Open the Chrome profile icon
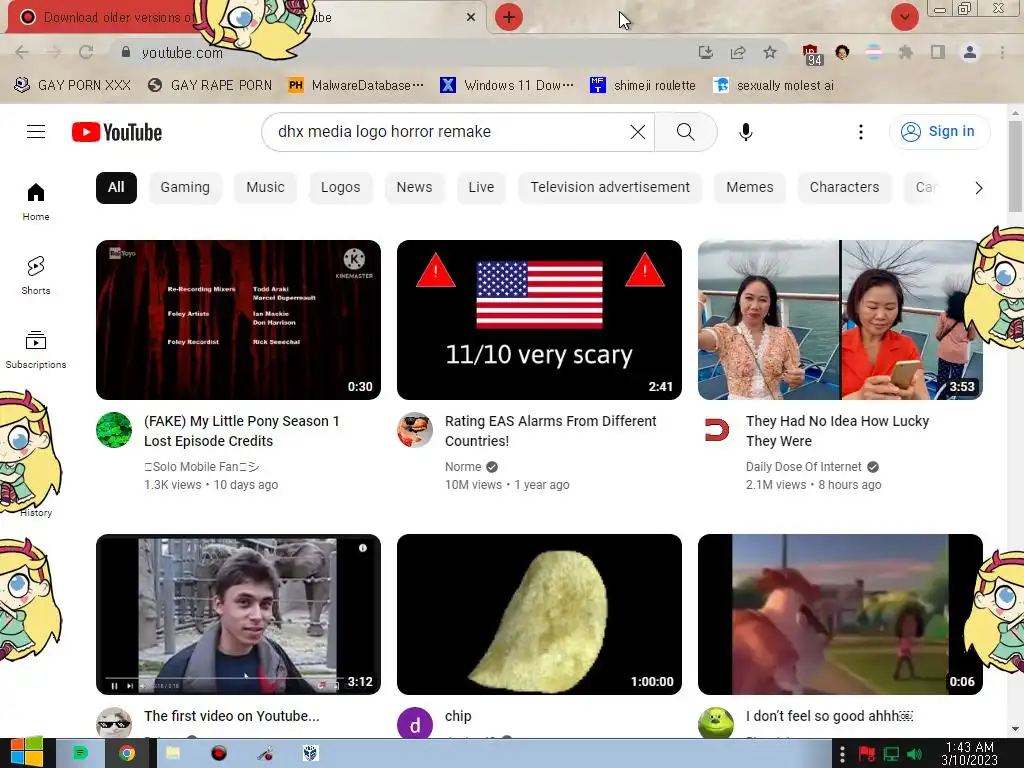Screen dimensions: 1024x768 pos(970,52)
